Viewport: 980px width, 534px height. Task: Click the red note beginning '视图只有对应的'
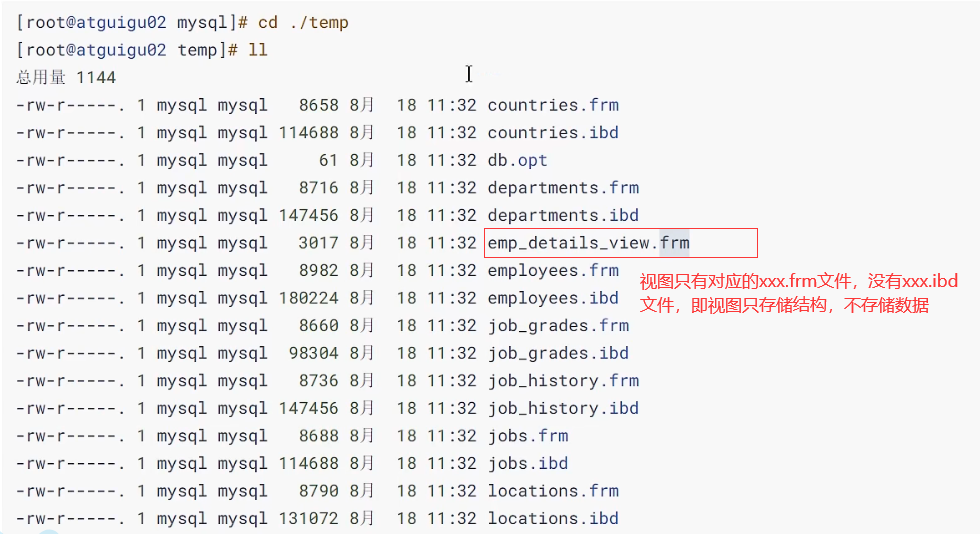[798, 293]
